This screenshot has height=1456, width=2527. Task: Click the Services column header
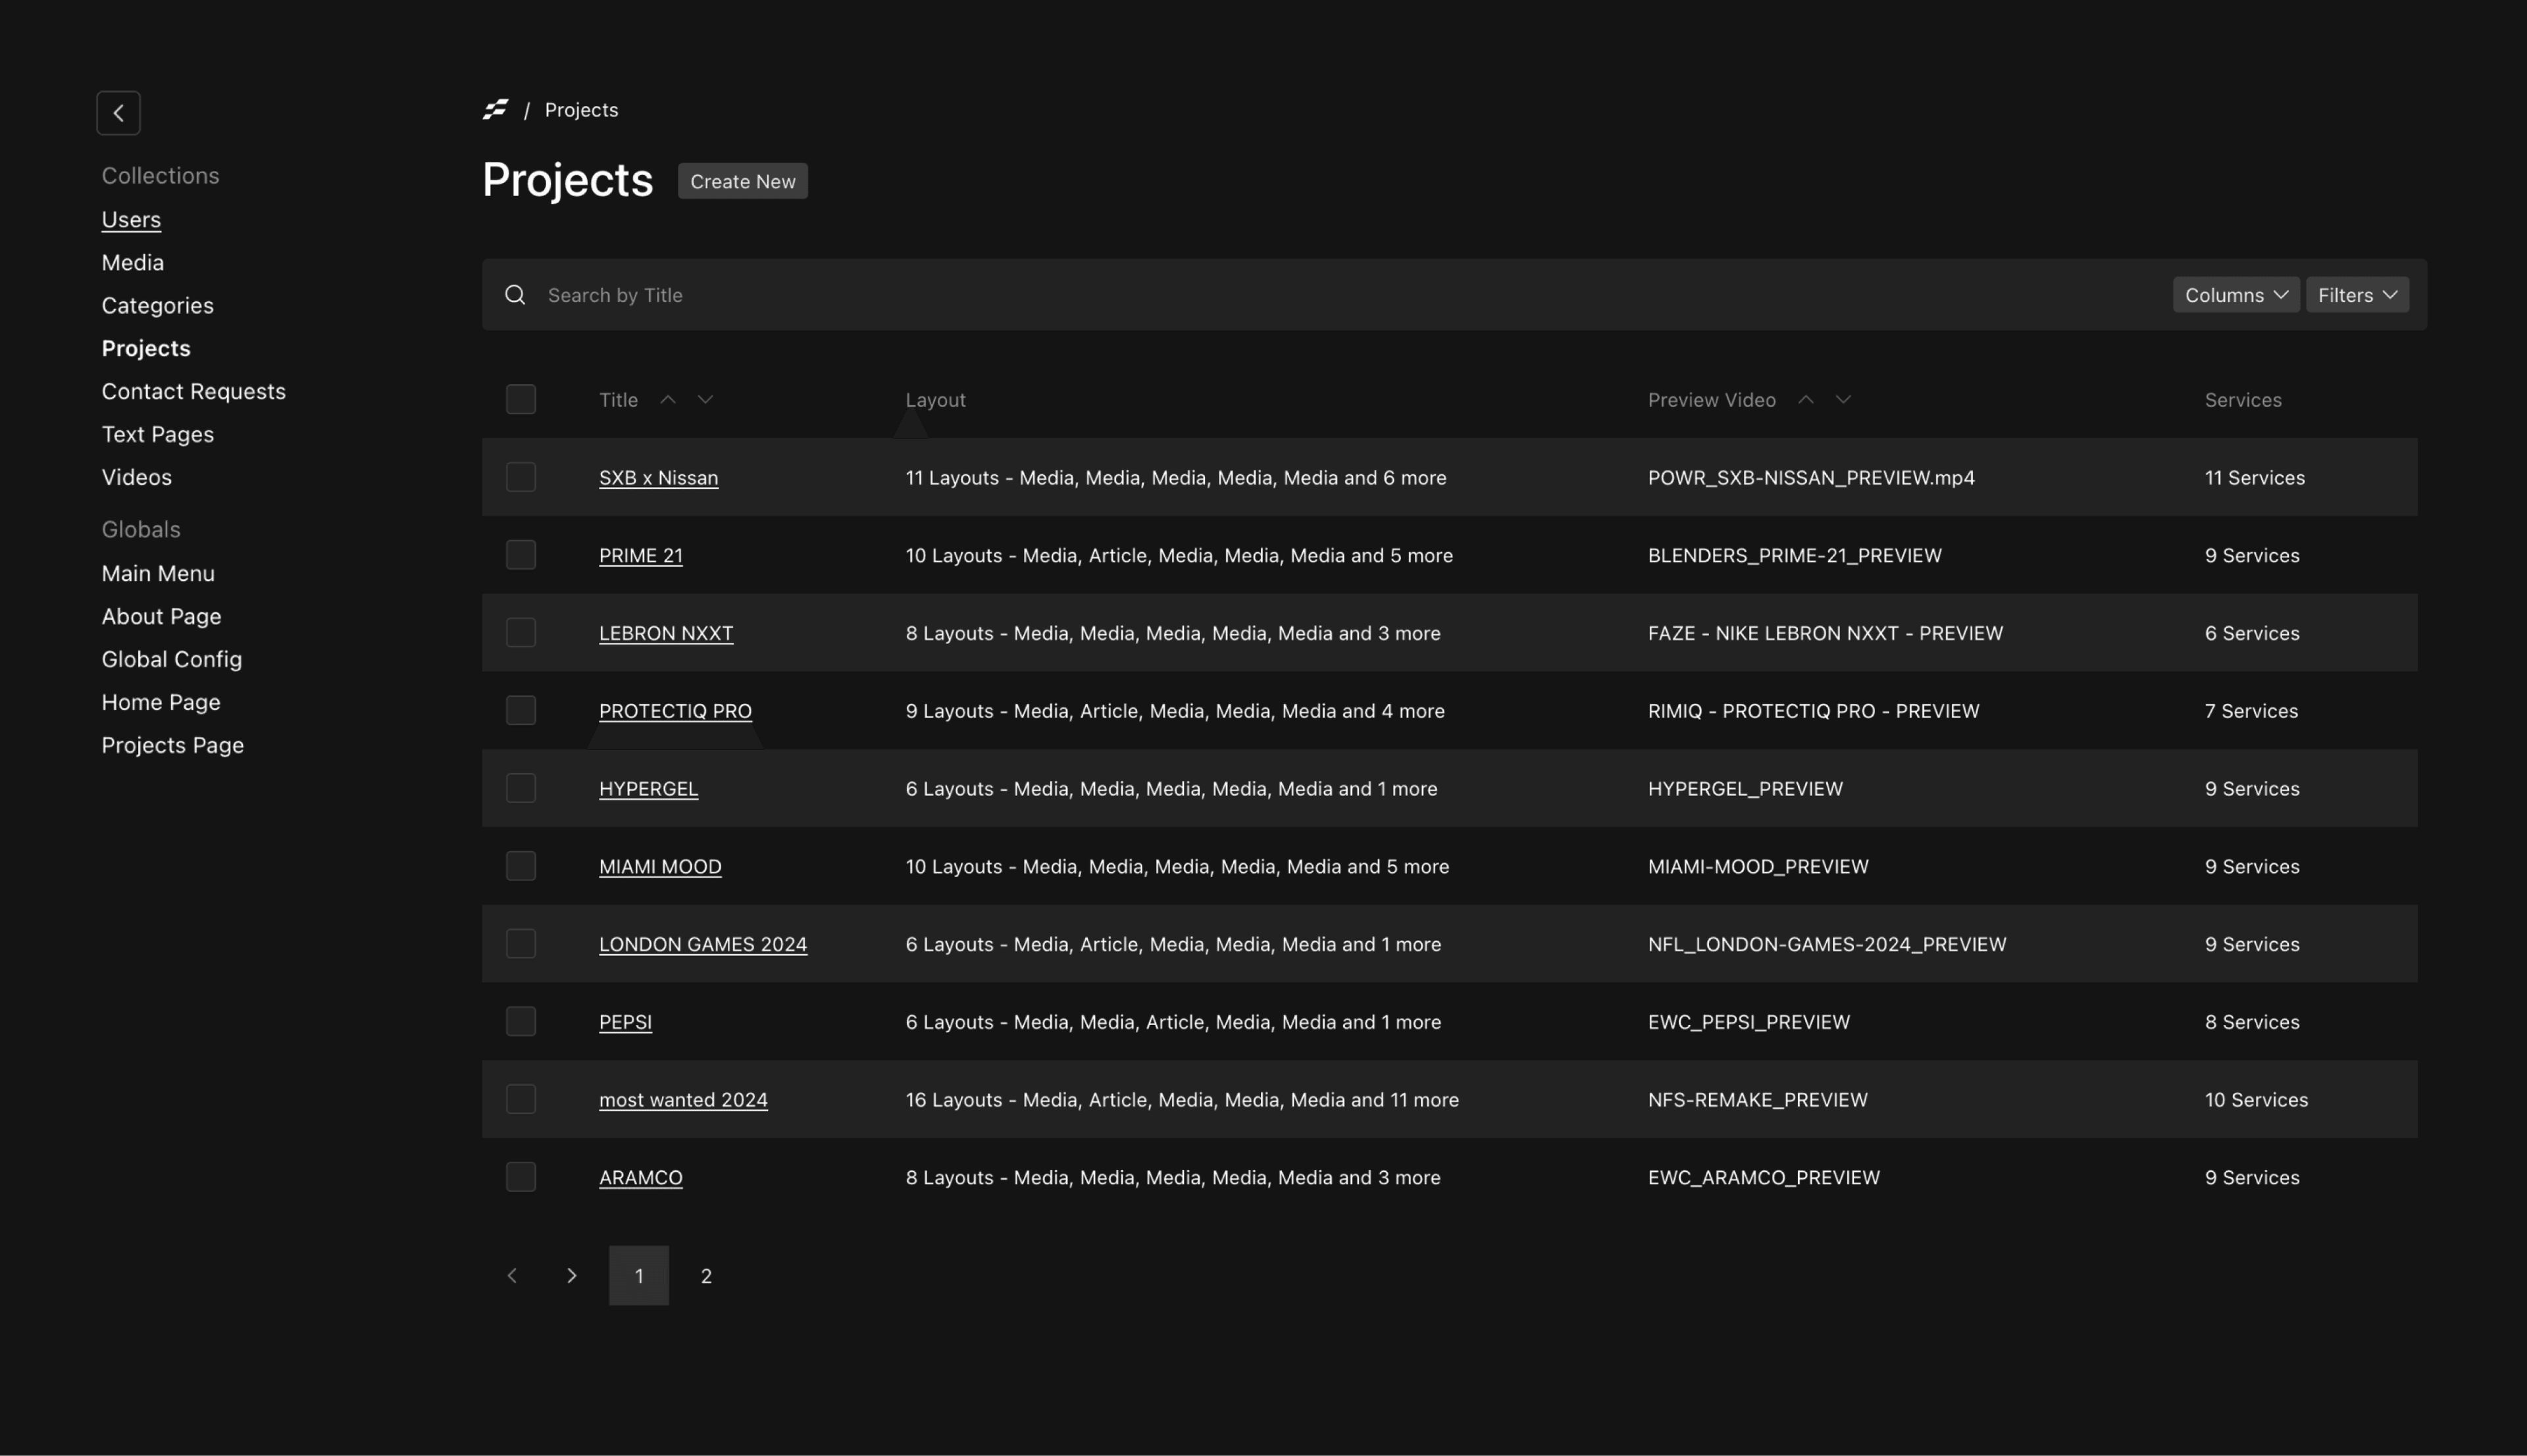[2243, 400]
